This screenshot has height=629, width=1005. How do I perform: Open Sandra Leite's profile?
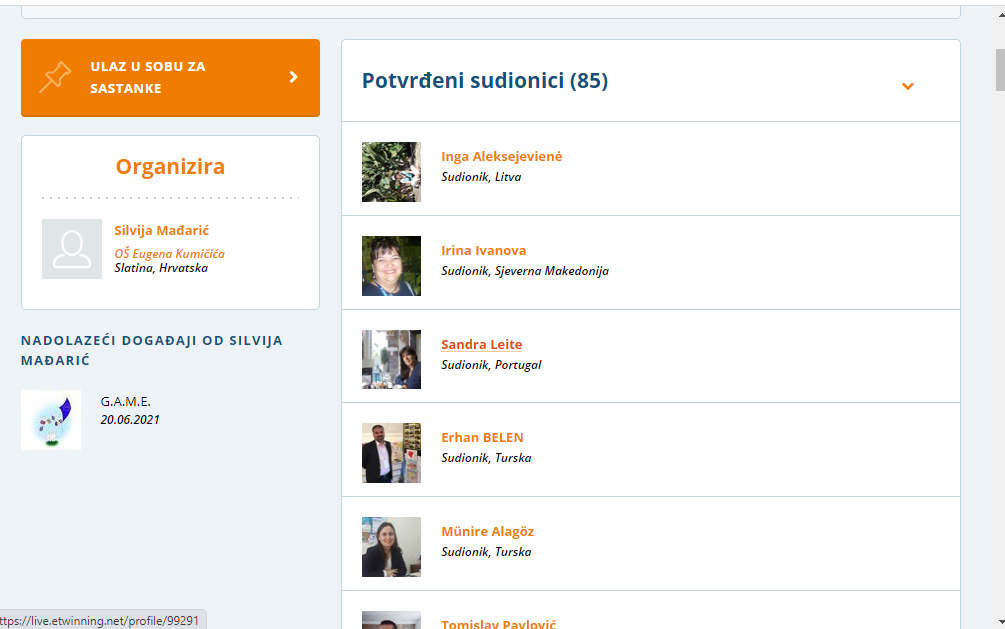482,344
